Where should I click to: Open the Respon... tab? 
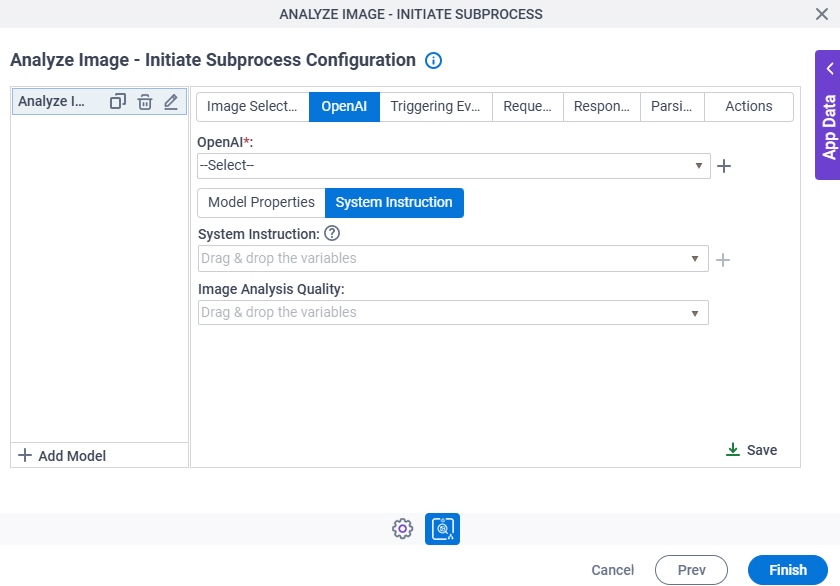coord(602,107)
